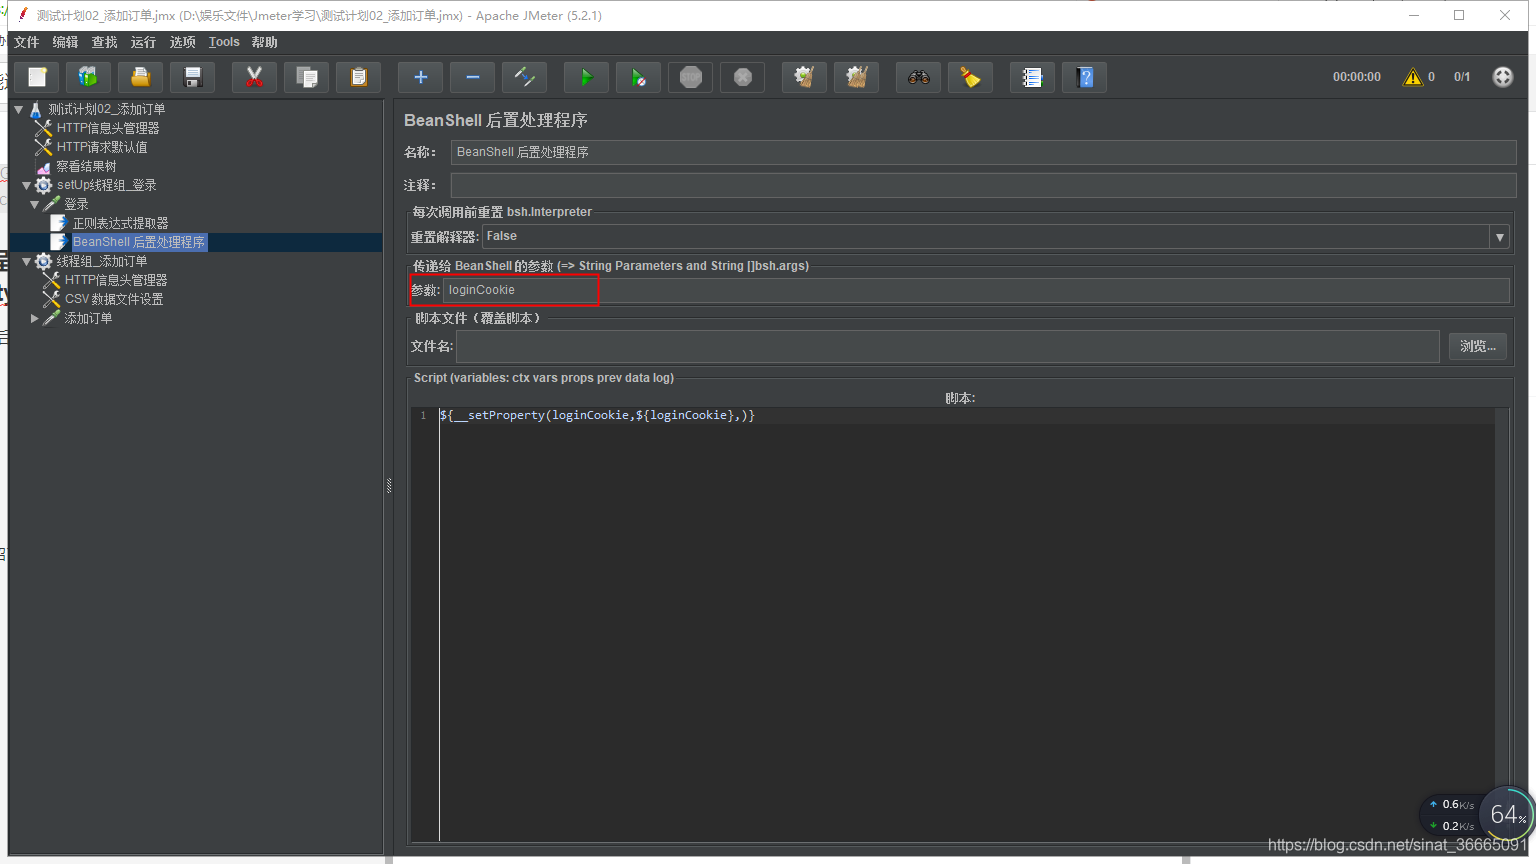The image size is (1536, 864).
Task: Click the warning triangle log indicator
Action: 1413,77
